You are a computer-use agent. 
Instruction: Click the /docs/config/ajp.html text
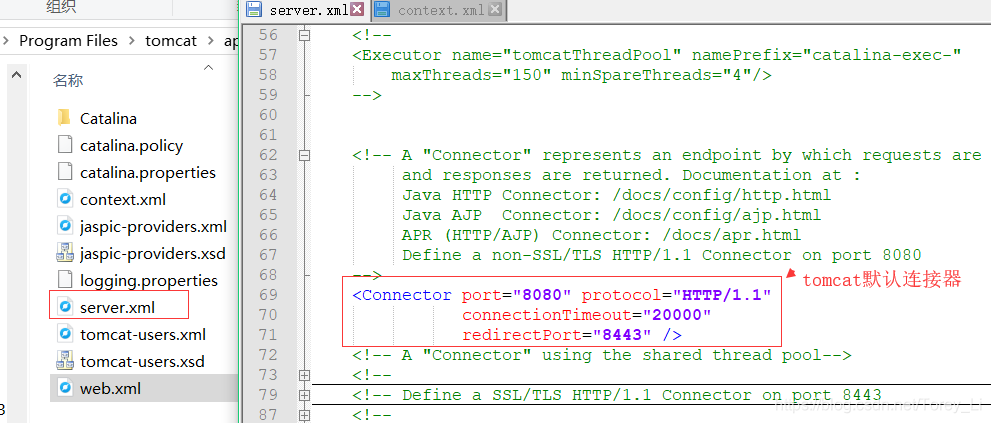click(717, 215)
